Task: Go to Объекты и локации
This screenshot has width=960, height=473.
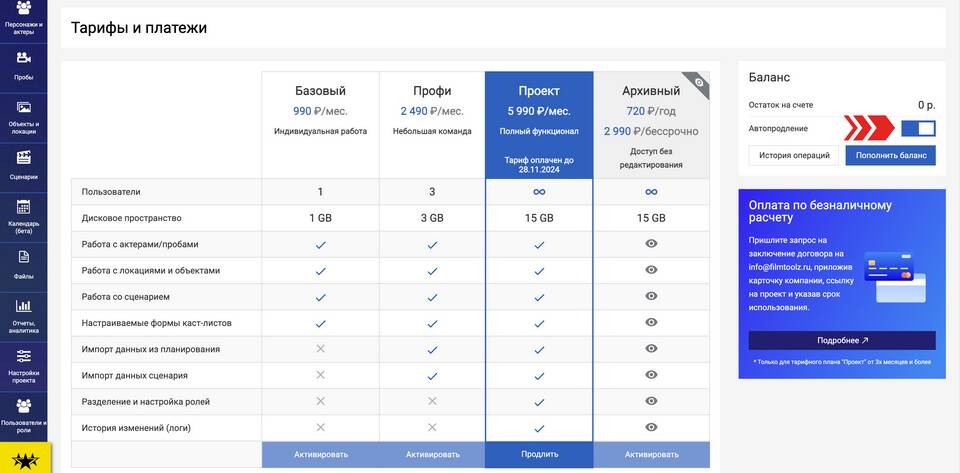Action: (x=24, y=108)
